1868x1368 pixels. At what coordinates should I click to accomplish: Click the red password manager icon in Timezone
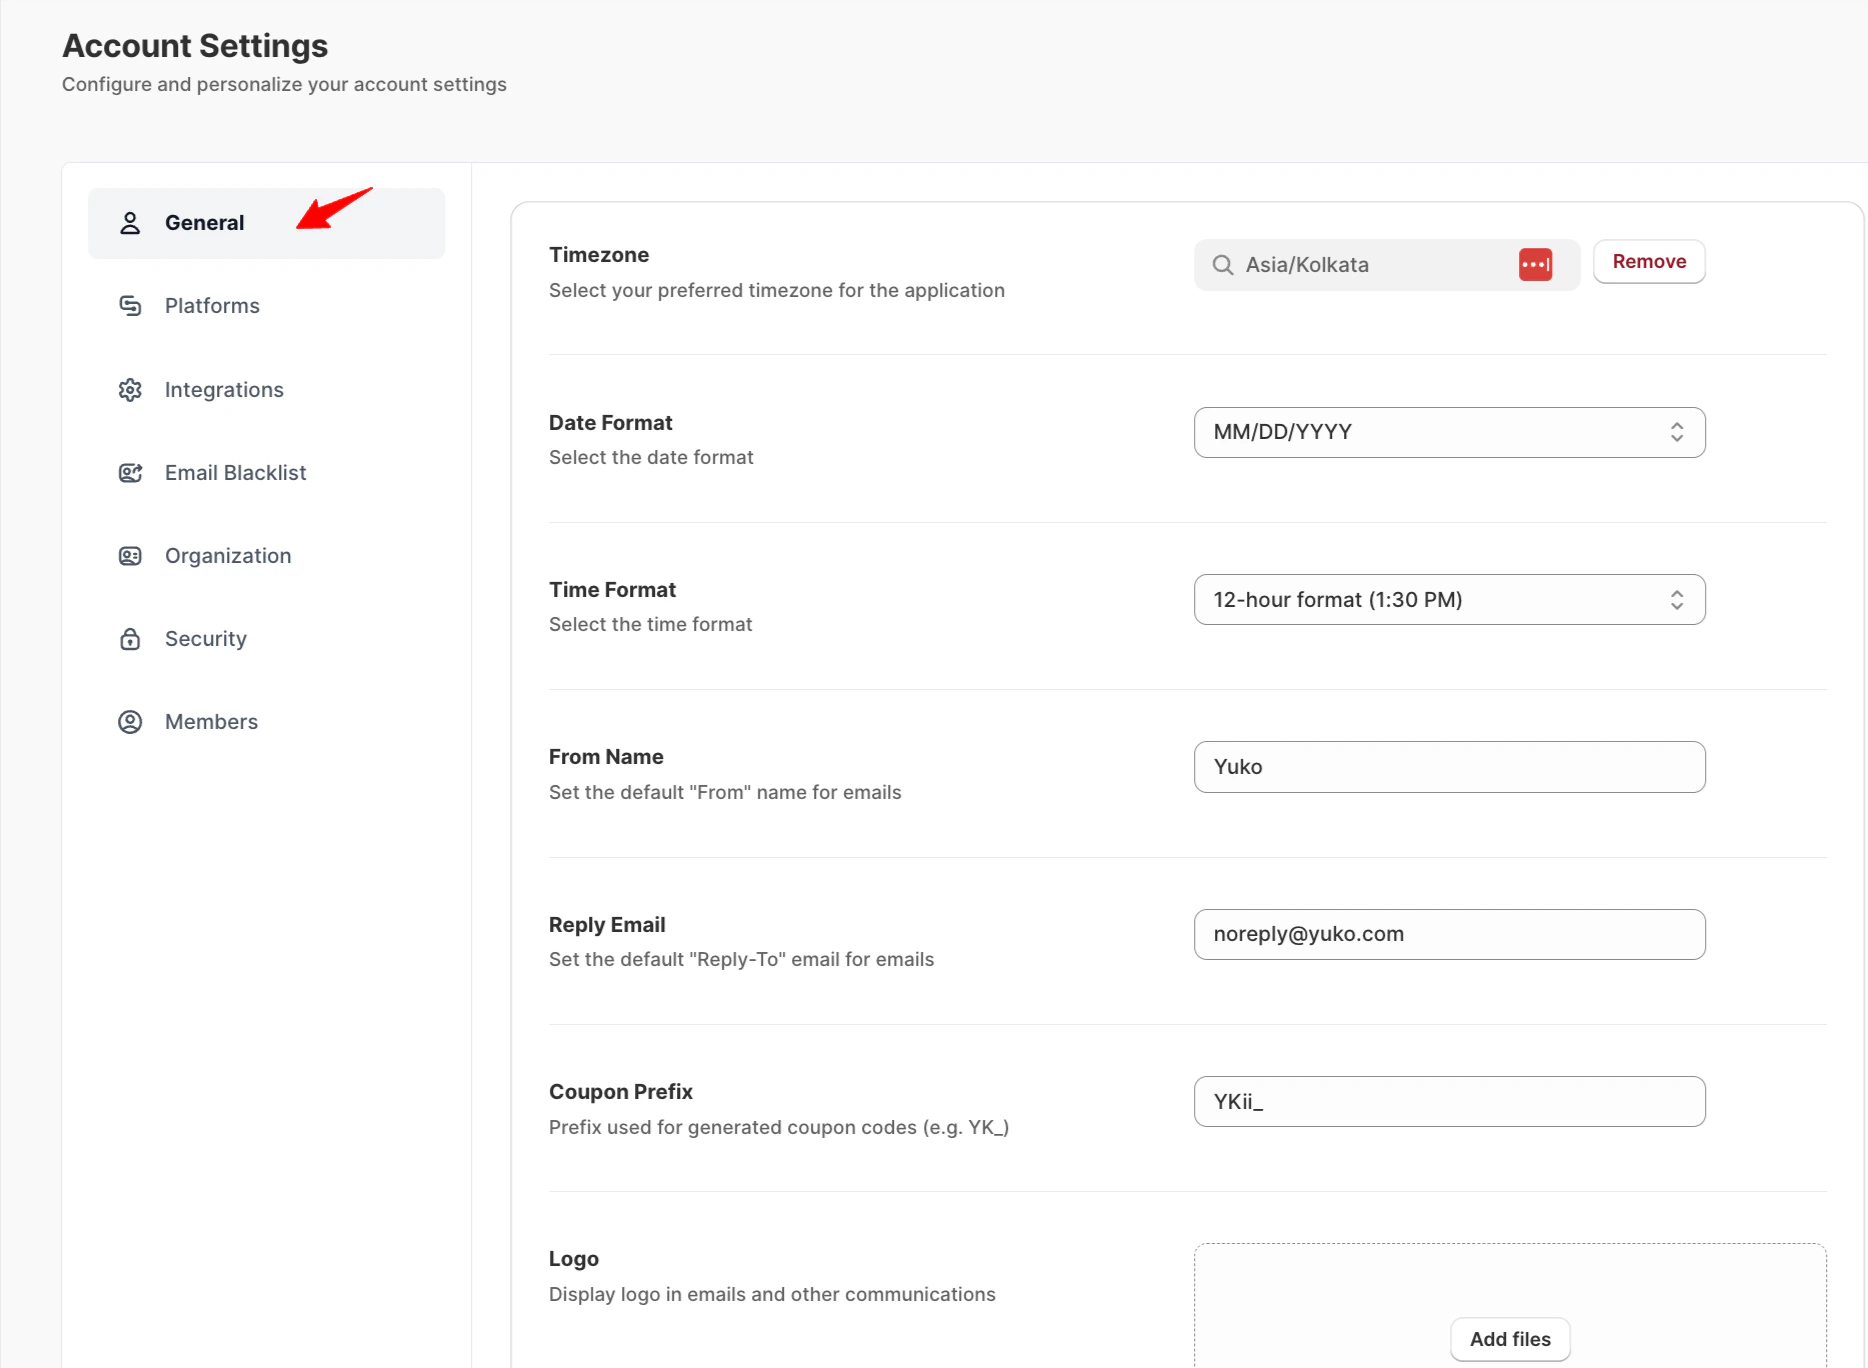[x=1535, y=265]
